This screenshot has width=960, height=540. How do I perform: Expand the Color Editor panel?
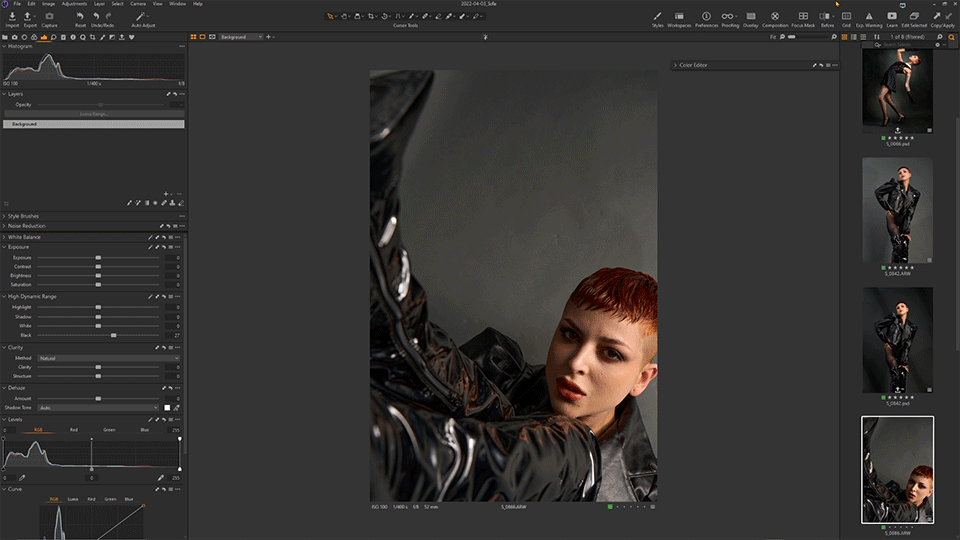coord(675,65)
